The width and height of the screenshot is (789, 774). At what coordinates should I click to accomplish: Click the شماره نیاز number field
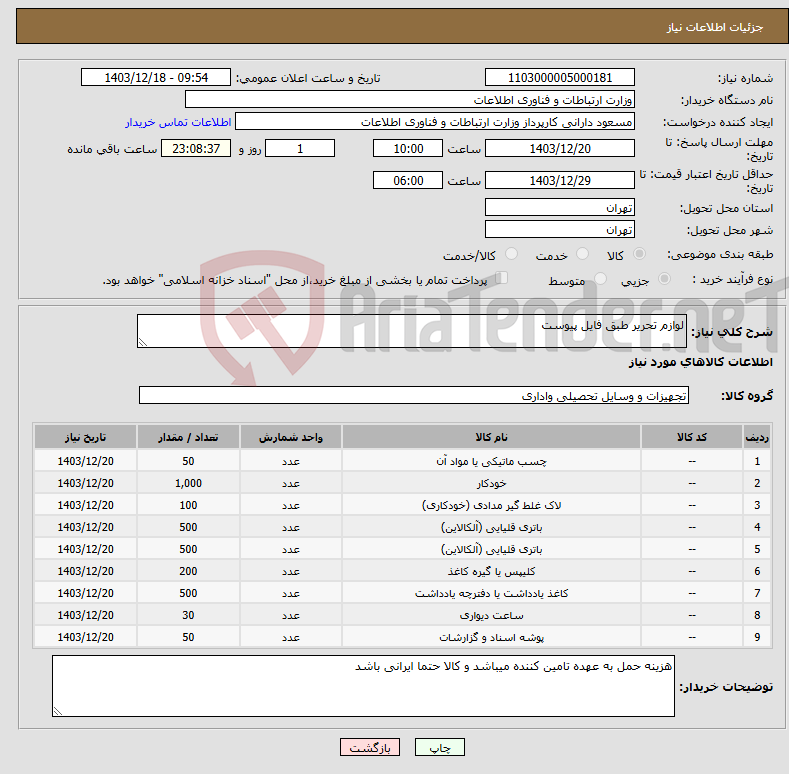[560, 78]
